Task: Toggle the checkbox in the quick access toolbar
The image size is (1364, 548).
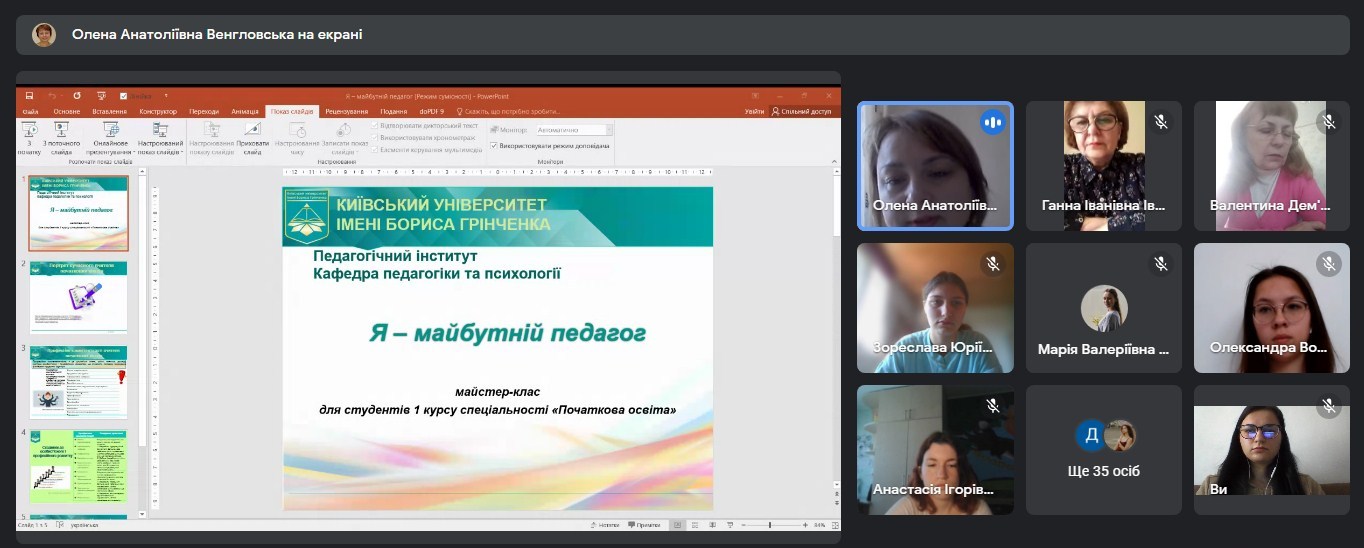Action: pyautogui.click(x=123, y=96)
